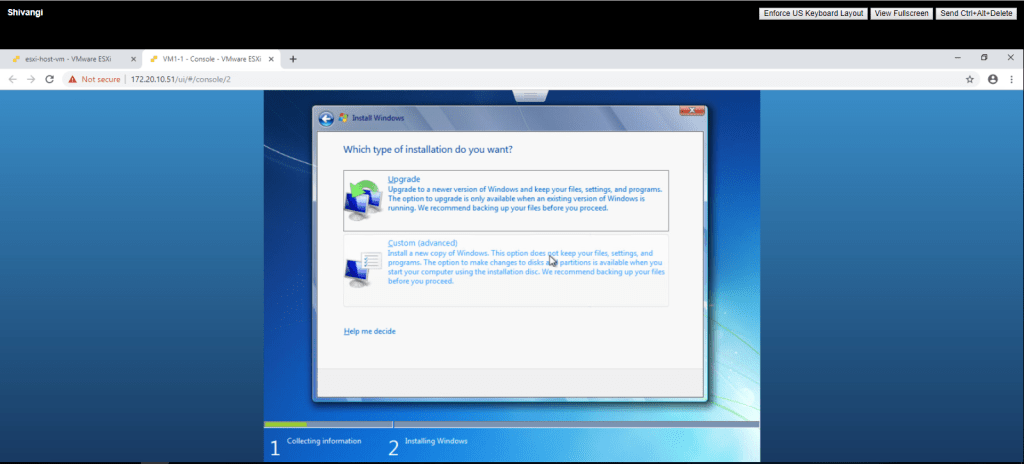
Task: Click the Not secure warning icon
Action: (73, 79)
